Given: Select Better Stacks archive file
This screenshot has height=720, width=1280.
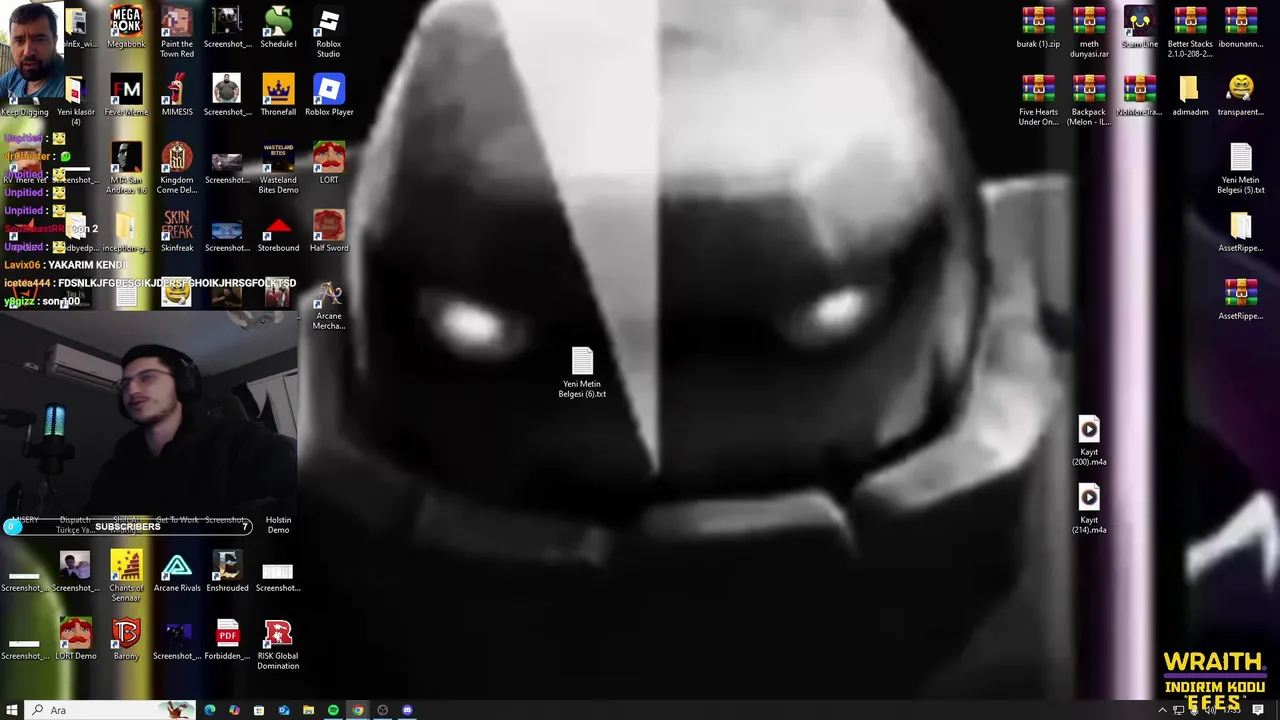Looking at the screenshot, I should [1190, 32].
